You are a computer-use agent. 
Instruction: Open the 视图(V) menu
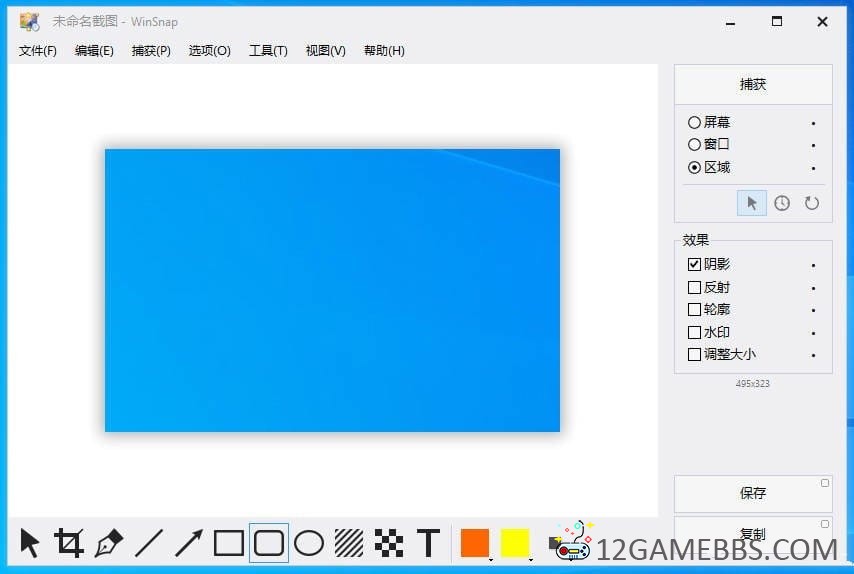326,51
